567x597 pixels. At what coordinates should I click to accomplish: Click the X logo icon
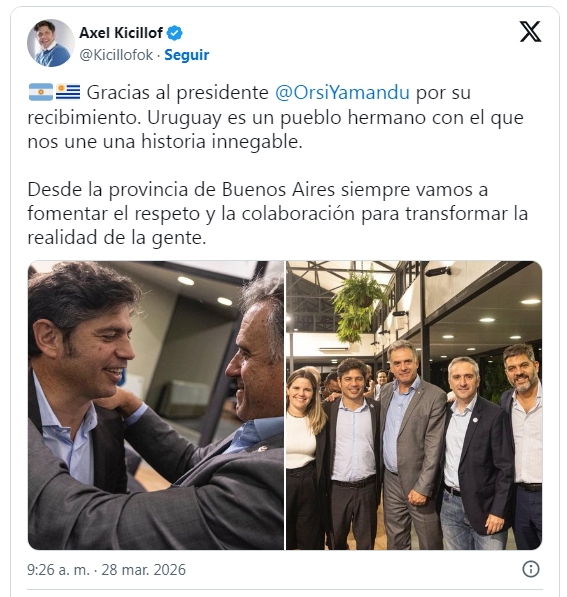(530, 32)
